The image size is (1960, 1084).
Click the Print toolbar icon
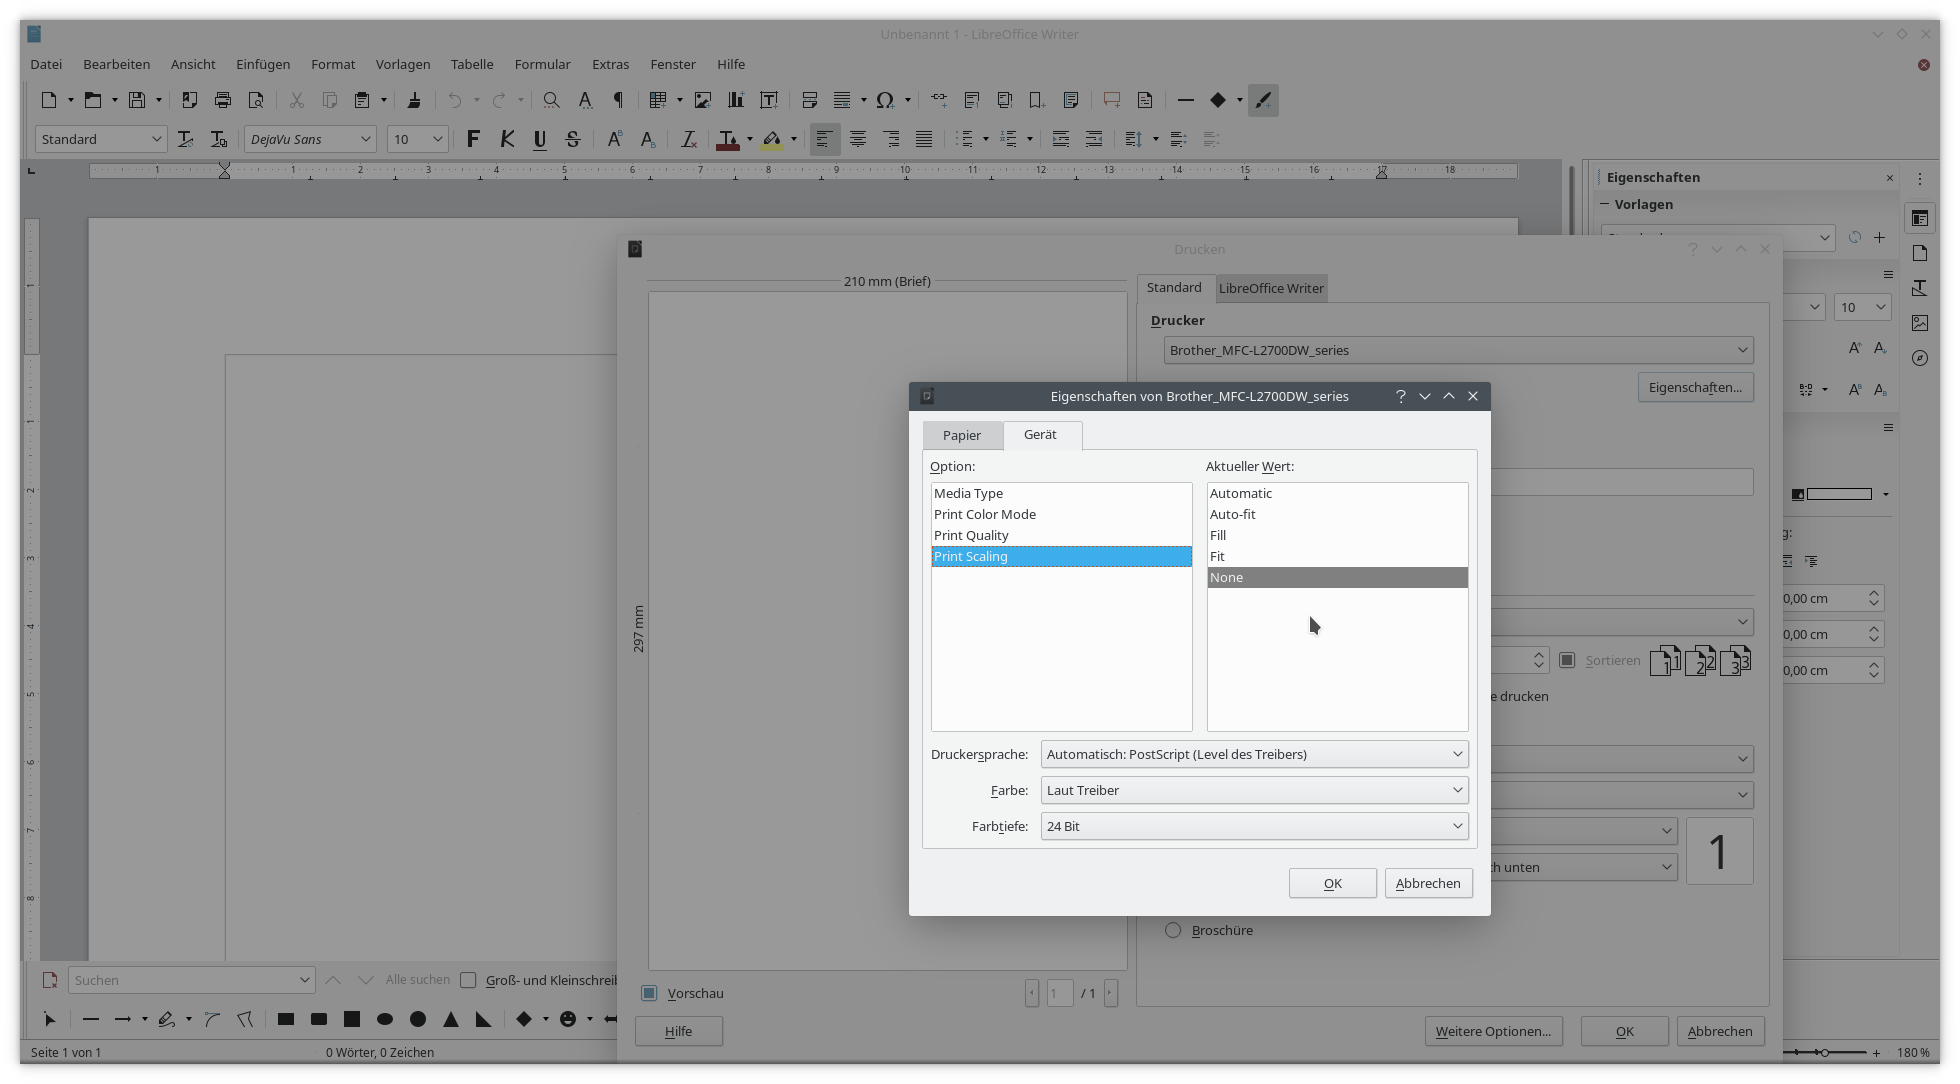pyautogui.click(x=223, y=100)
